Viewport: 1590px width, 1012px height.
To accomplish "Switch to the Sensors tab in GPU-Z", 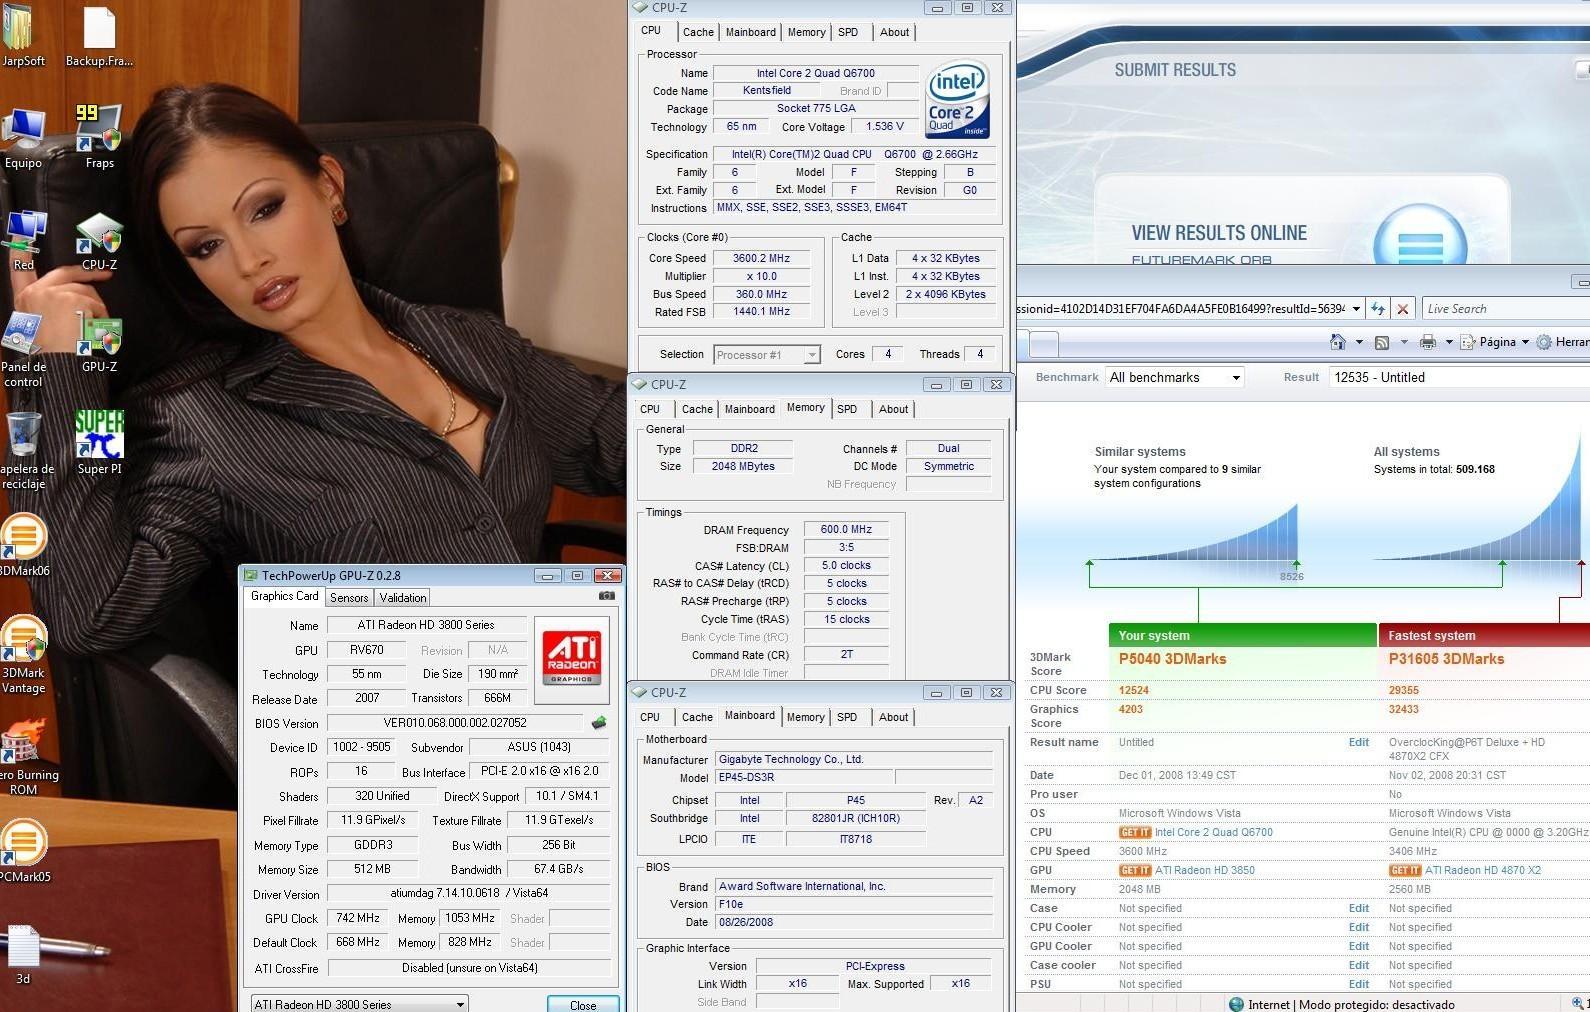I will point(349,598).
